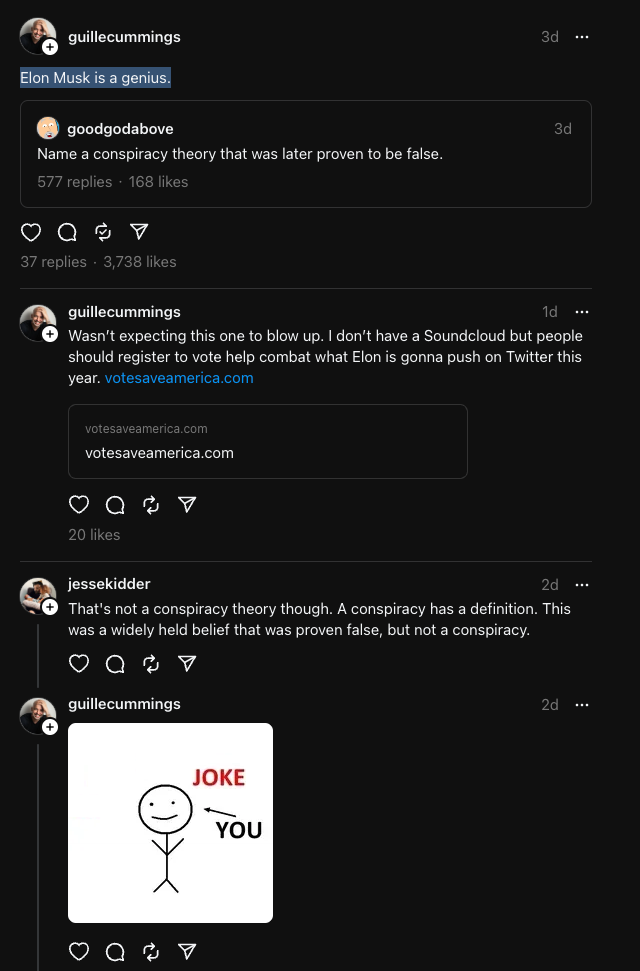The width and height of the screenshot is (640, 971).
Task: Like the JOKE stick figure image reply
Action: 79,951
